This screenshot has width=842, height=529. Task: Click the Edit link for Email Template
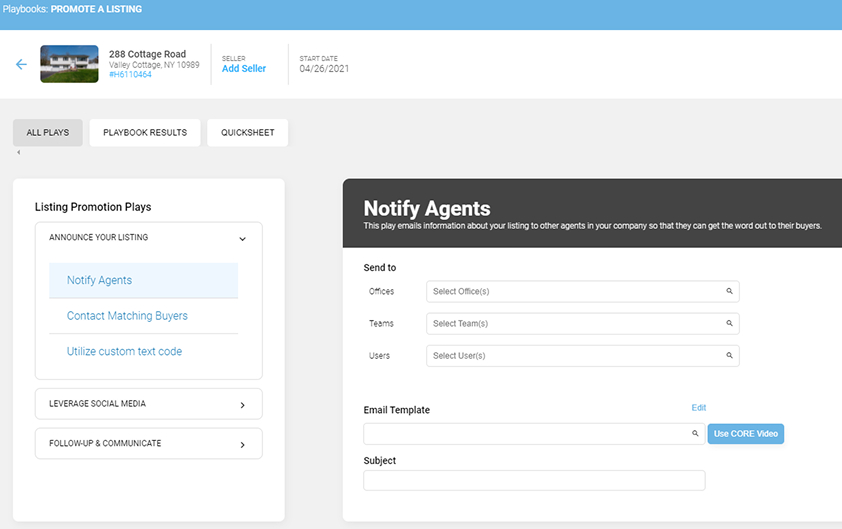(x=698, y=408)
